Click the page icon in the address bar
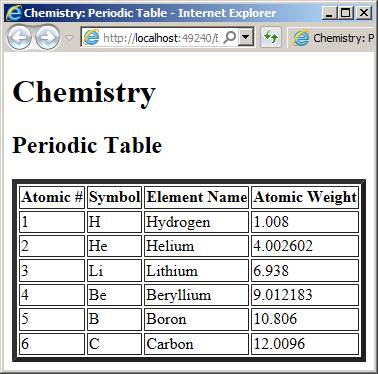The height and width of the screenshot is (374, 378). coord(91,38)
